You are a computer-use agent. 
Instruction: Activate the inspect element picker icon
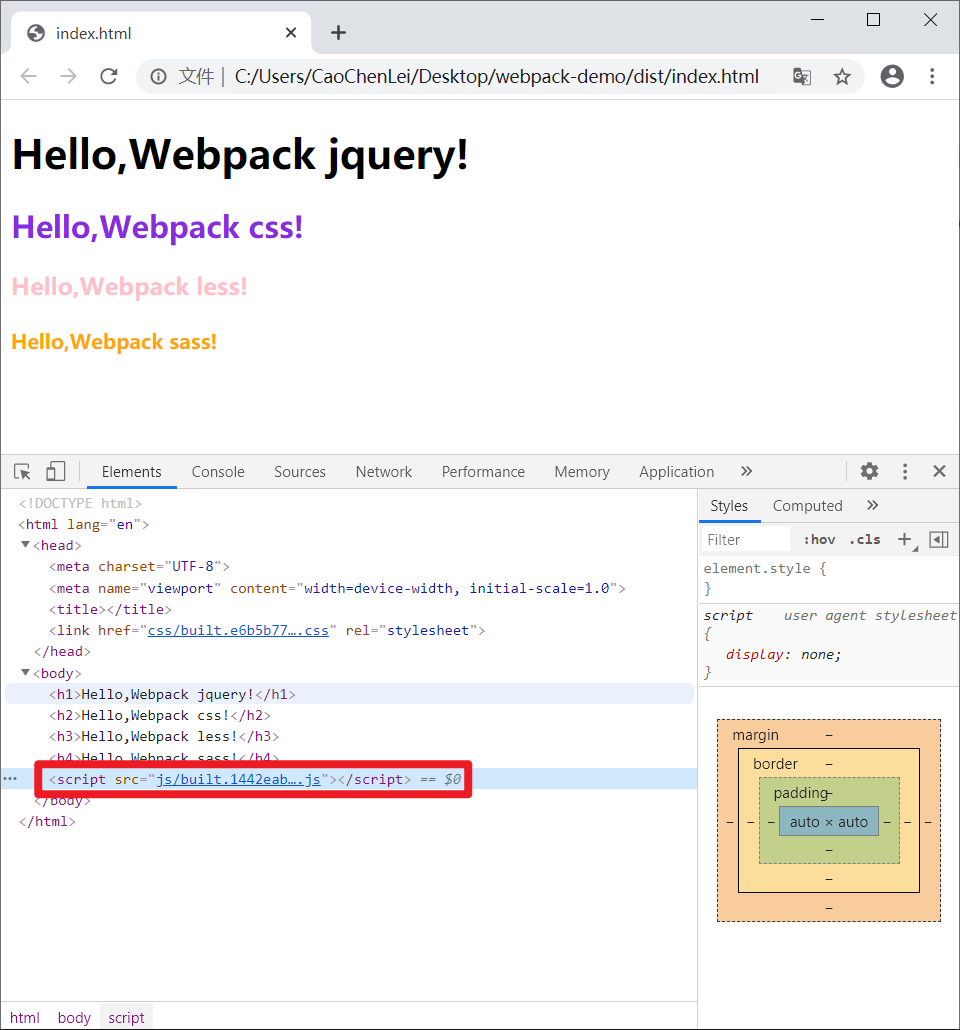pyautogui.click(x=22, y=472)
